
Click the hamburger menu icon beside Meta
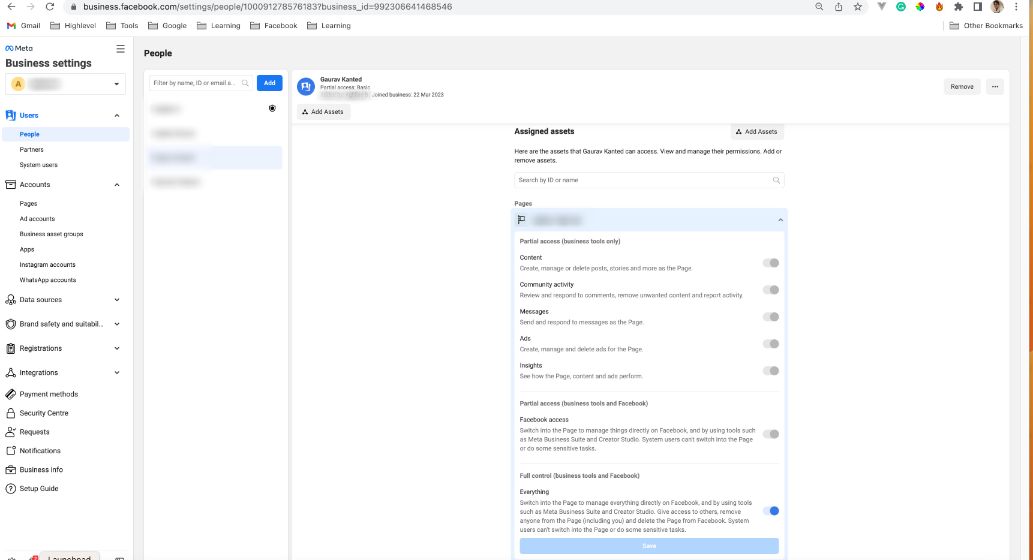[x=120, y=49]
